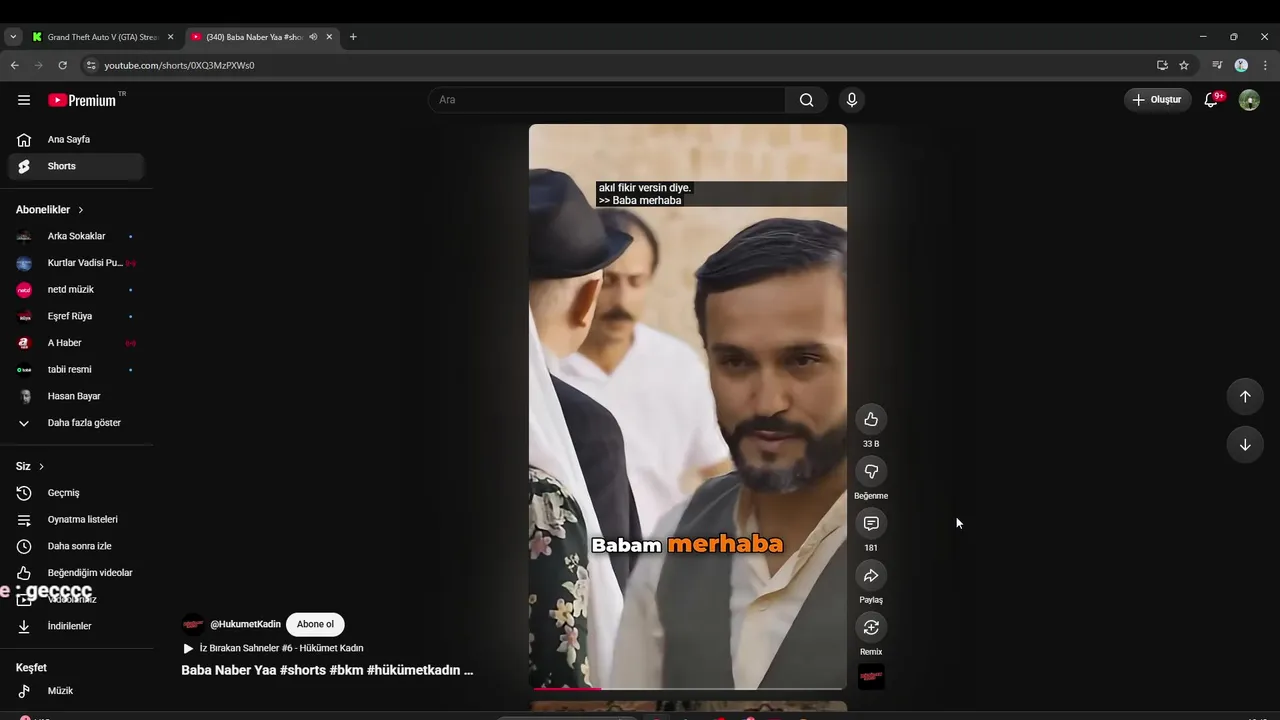This screenshot has width=1280, height=720.
Task: Open media controls icon in toolbar
Action: point(1217,65)
